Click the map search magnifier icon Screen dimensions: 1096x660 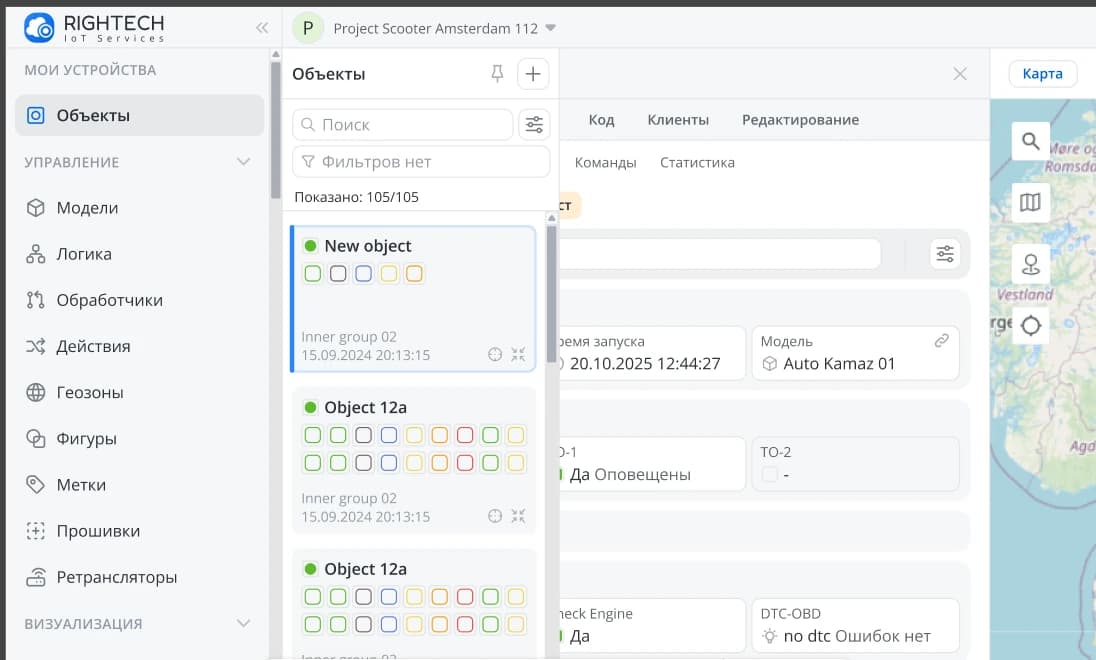pos(1030,142)
